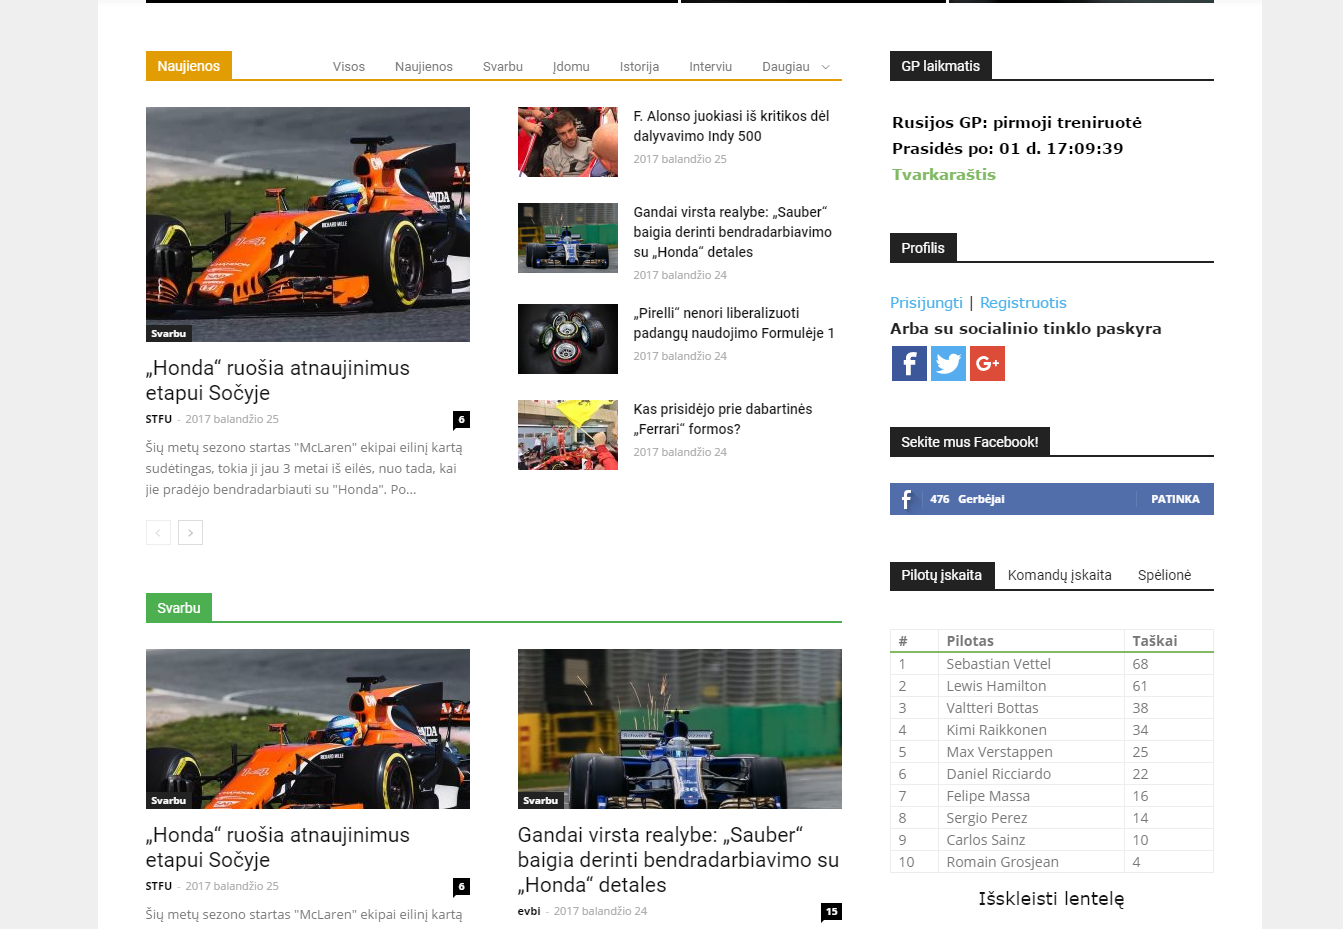
Task: Read article about F. Alonso Indy 500
Action: click(732, 126)
